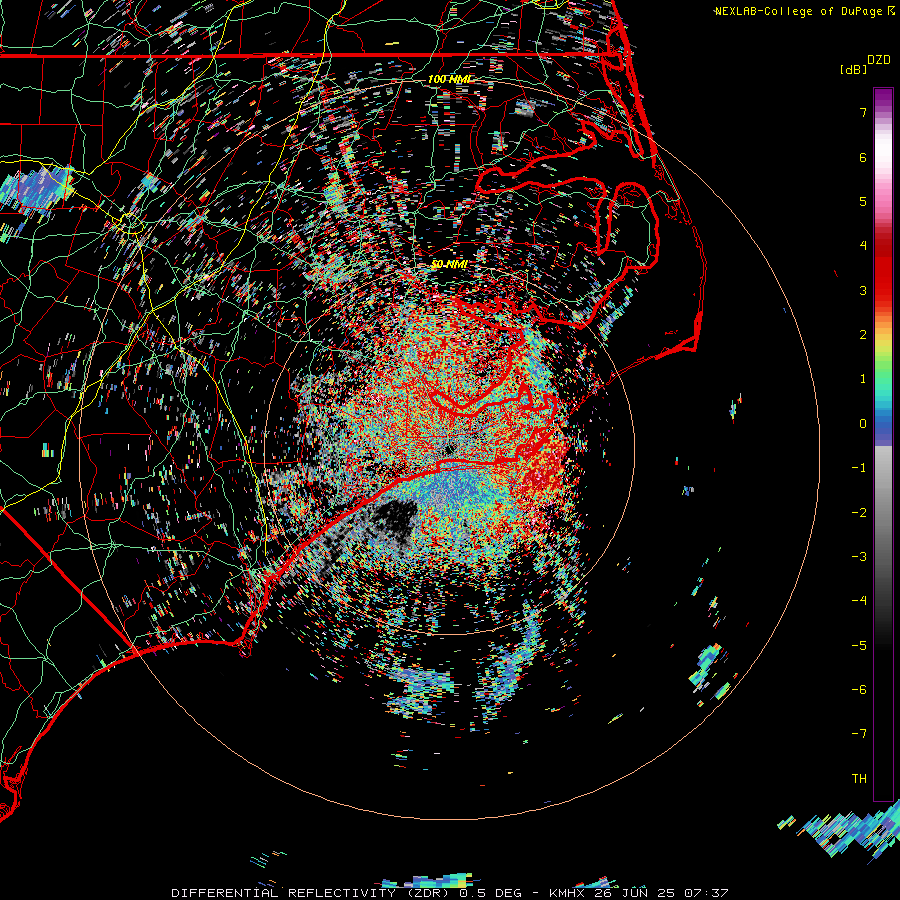This screenshot has width=900, height=900.
Task: Click the -3 value on the legend
Action: pos(859,556)
